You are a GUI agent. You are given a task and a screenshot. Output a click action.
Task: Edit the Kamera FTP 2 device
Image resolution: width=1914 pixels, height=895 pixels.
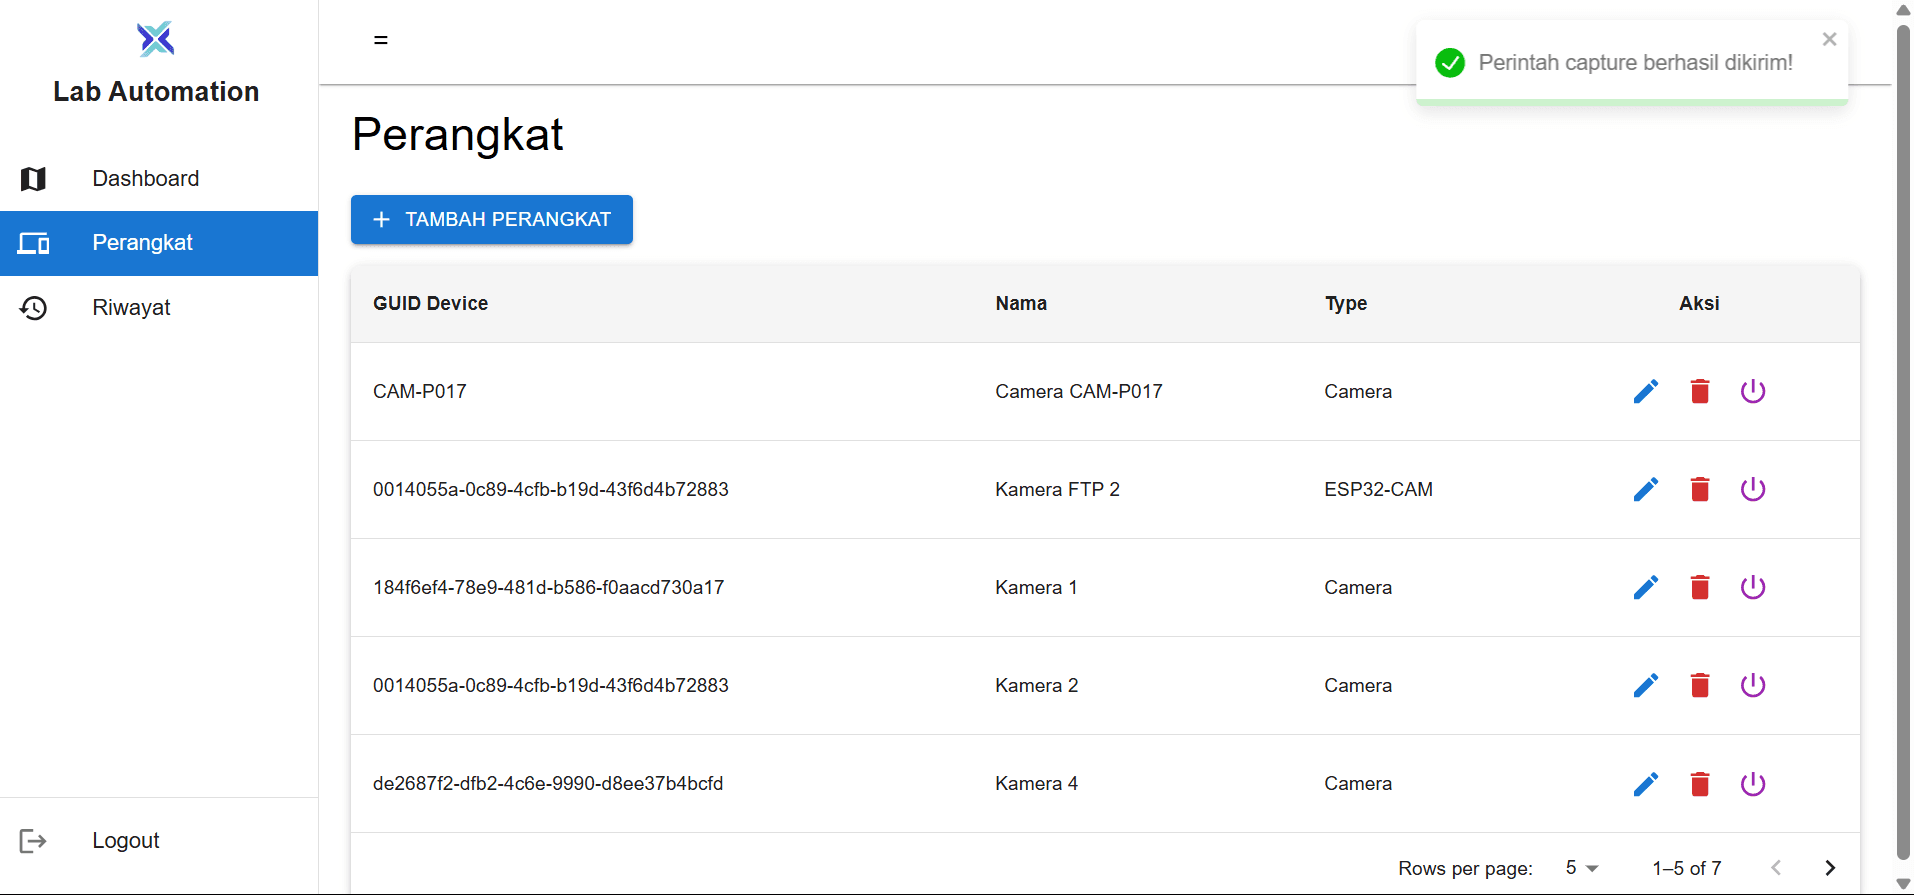click(x=1645, y=489)
